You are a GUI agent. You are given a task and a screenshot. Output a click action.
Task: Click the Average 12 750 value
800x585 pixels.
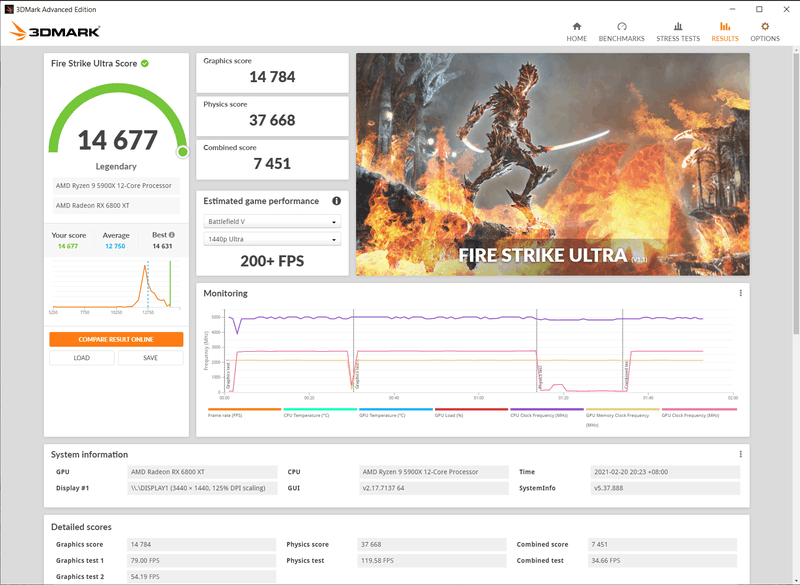[115, 246]
